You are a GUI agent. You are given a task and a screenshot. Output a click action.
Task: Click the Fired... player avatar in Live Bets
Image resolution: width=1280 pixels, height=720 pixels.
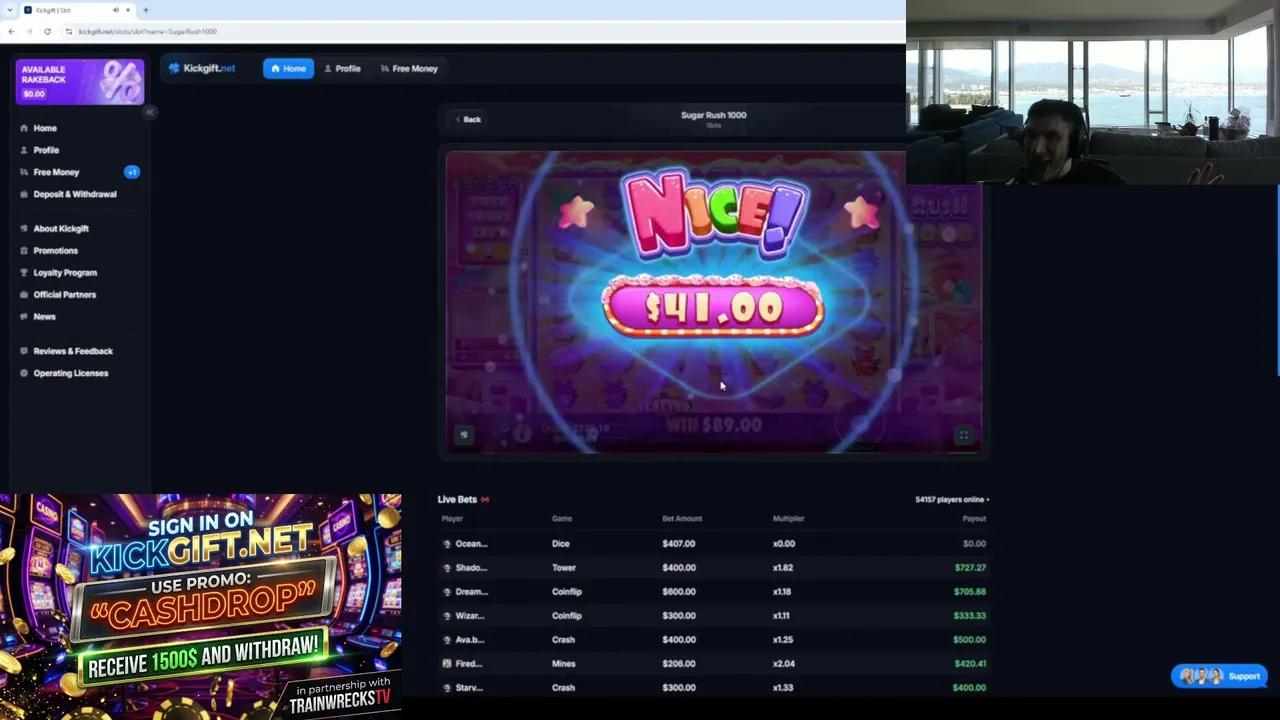tap(447, 664)
